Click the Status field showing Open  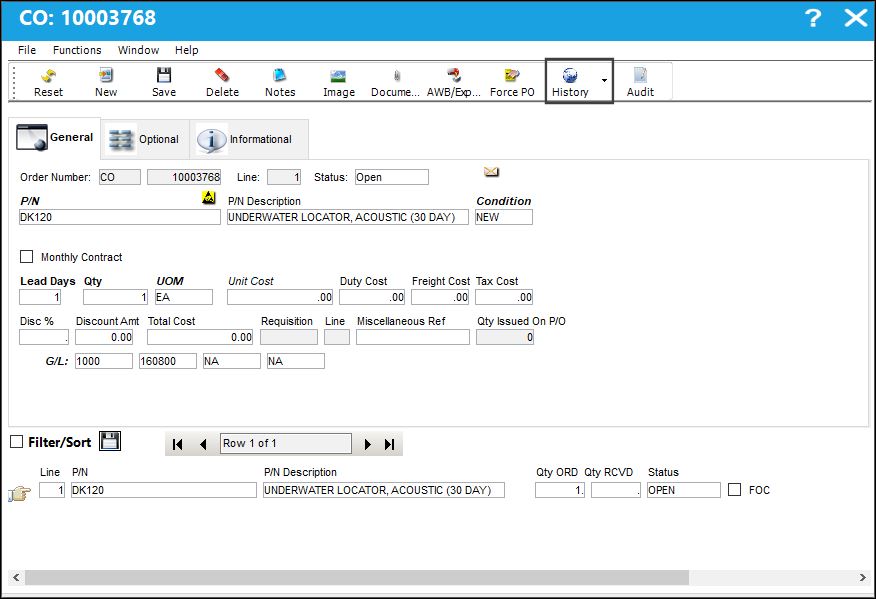point(392,177)
